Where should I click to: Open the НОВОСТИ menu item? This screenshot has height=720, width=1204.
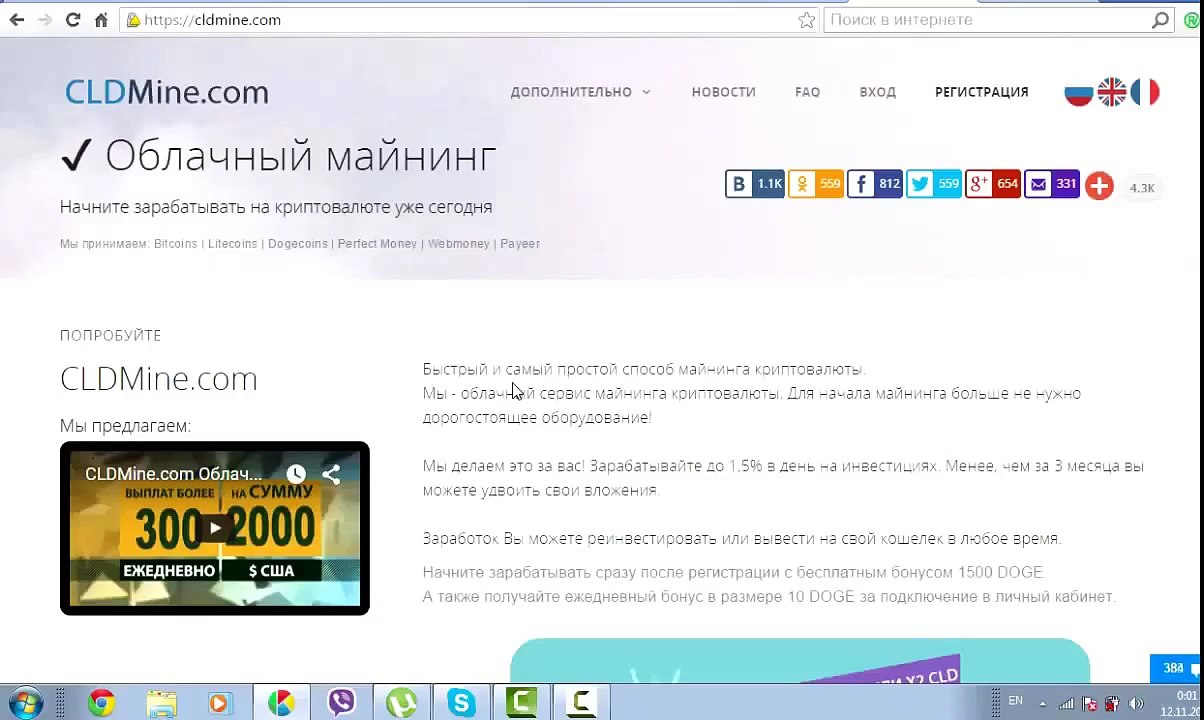tap(723, 92)
